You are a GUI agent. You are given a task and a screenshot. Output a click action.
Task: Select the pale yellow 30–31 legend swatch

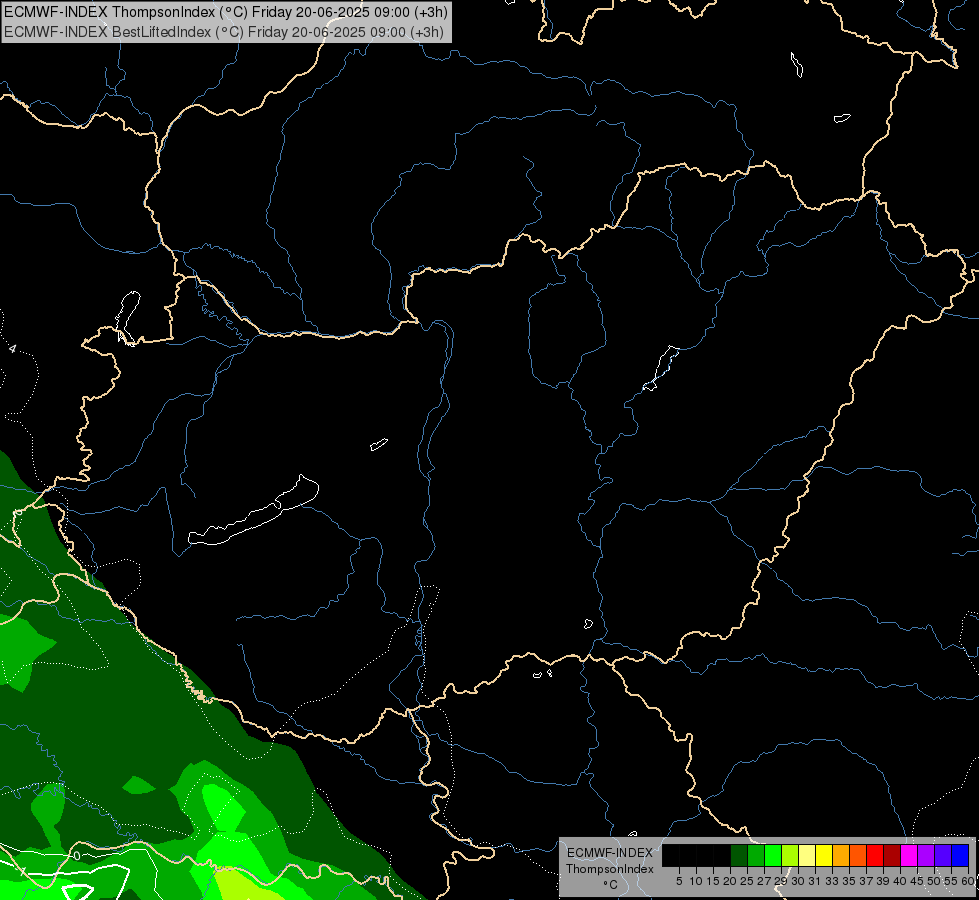pos(807,855)
